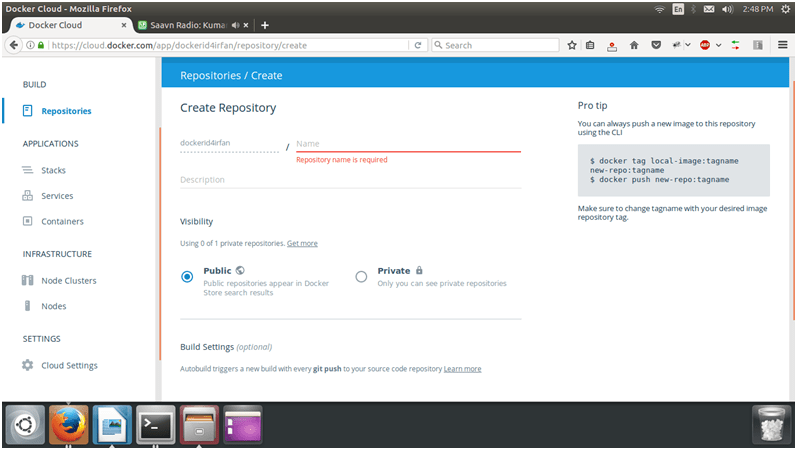Click the lock icon next to Private
Image resolution: width=797 pixels, height=450 pixels.
tap(419, 270)
